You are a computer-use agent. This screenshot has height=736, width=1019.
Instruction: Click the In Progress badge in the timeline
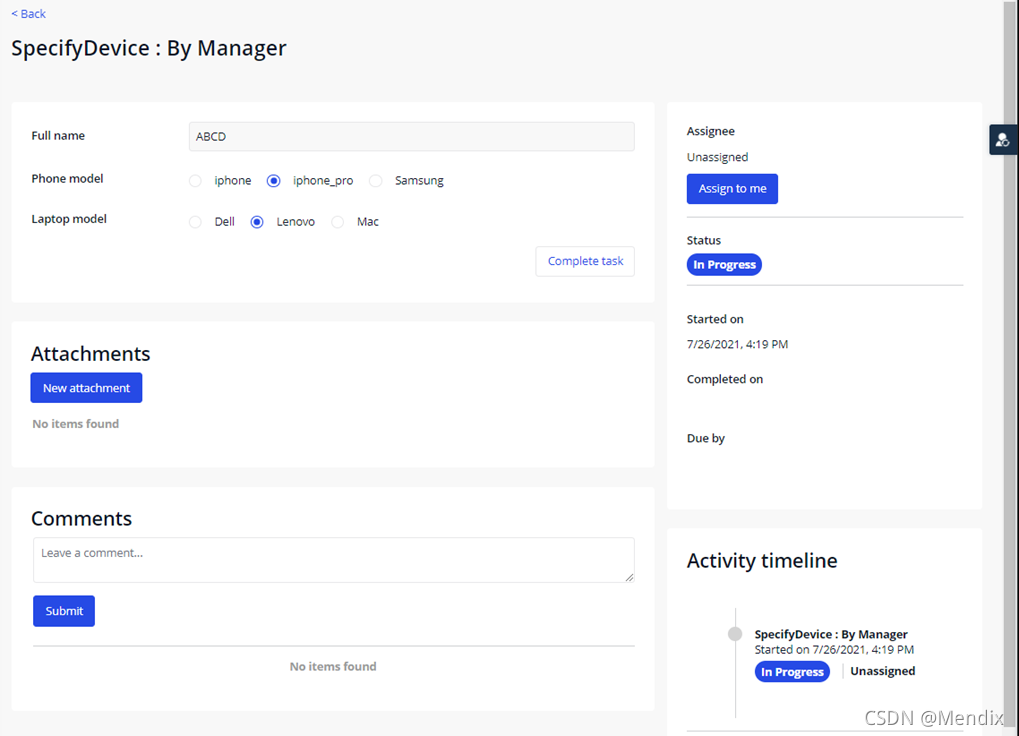coord(791,671)
